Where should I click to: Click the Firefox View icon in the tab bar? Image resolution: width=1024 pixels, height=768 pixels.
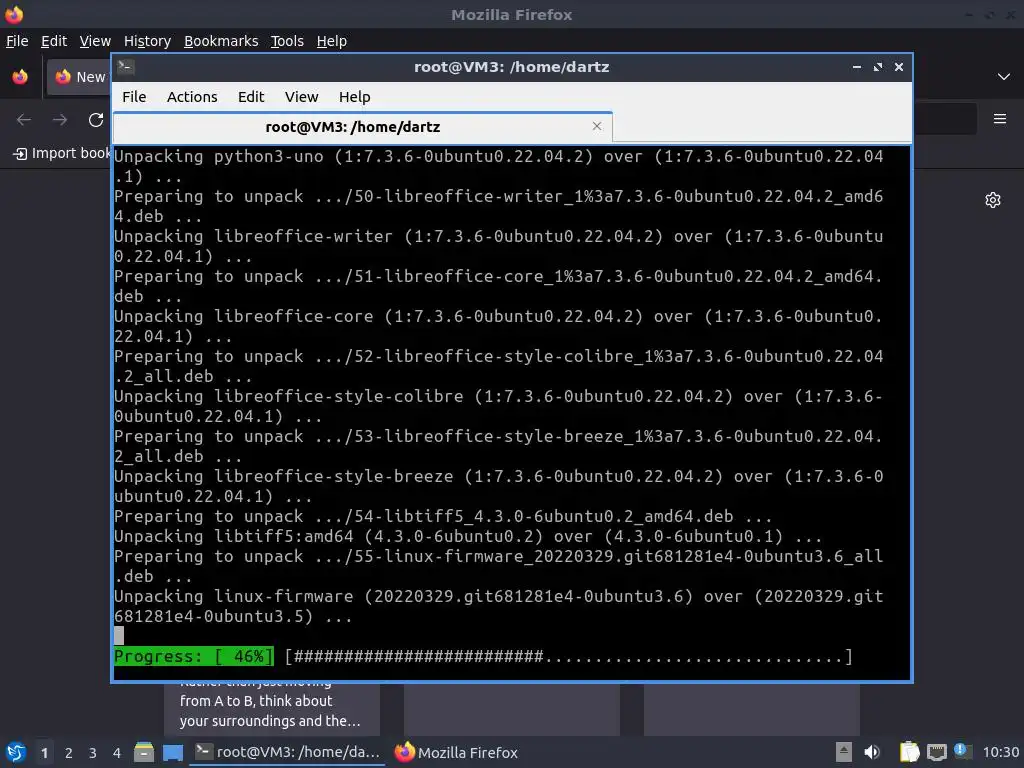pos(20,77)
